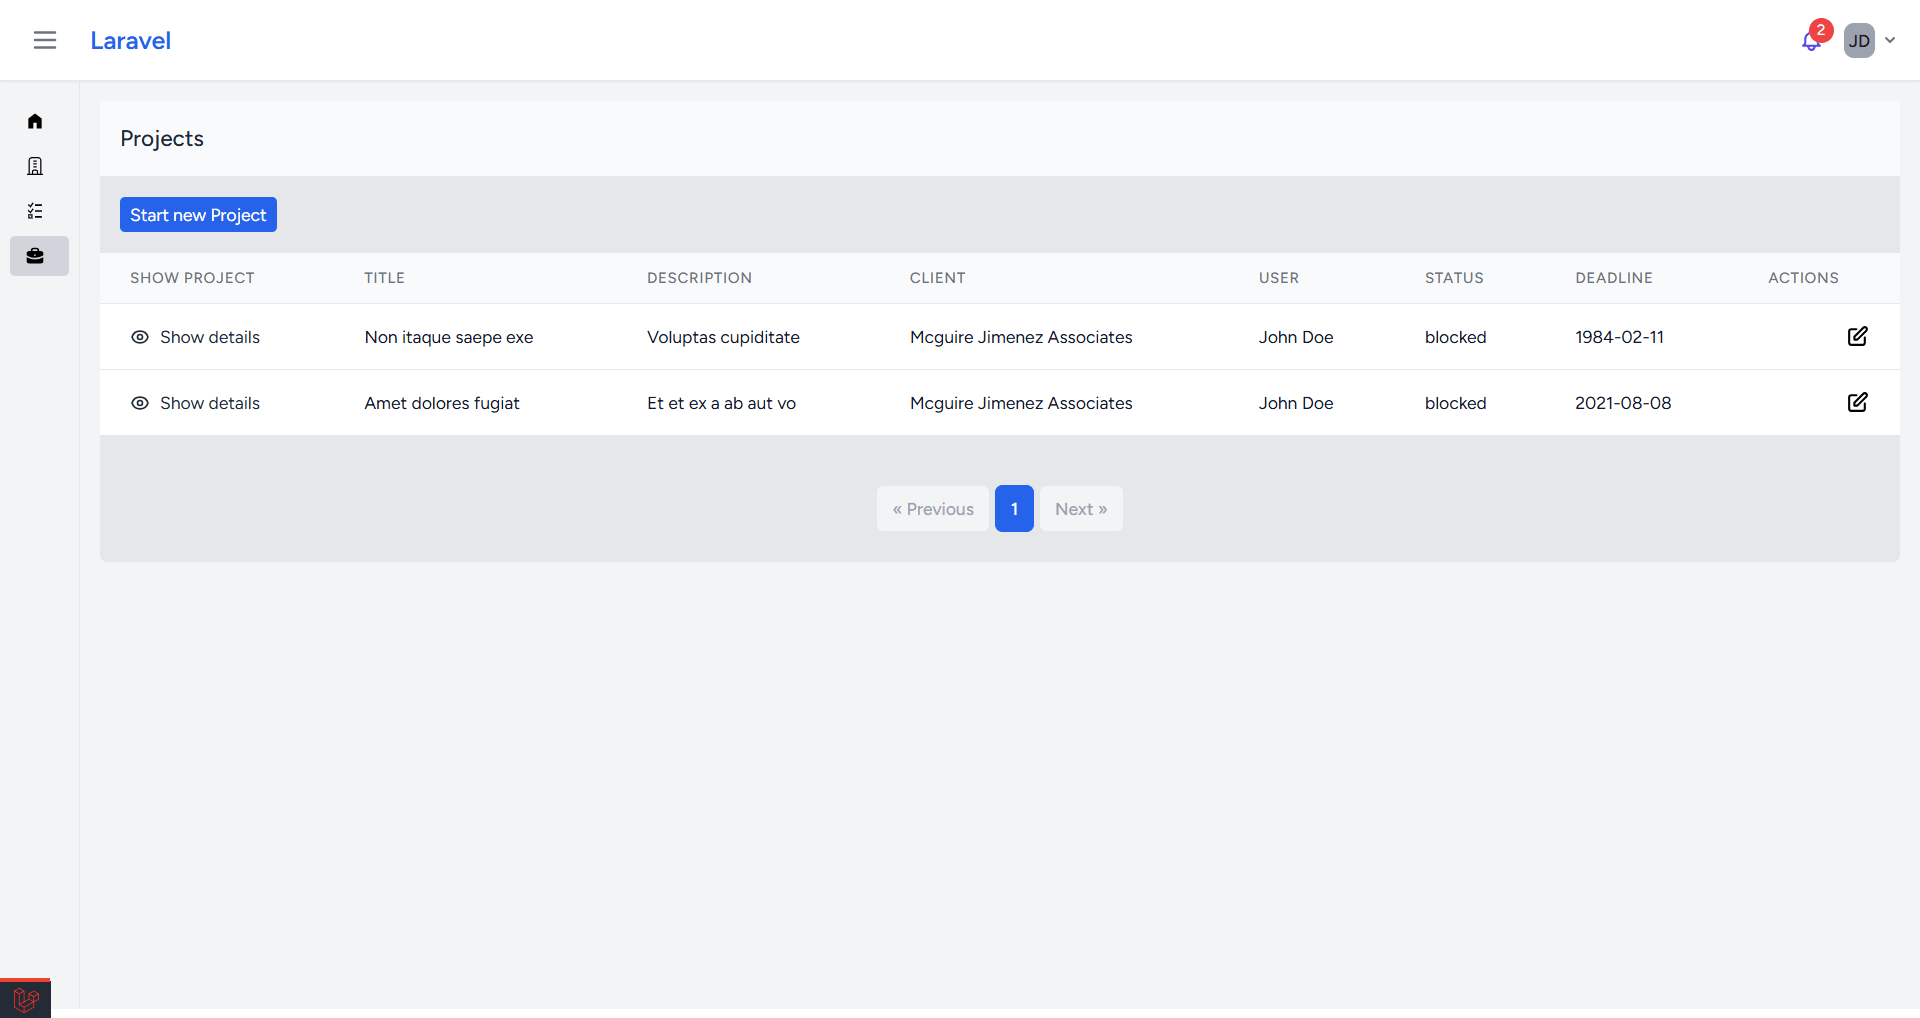
Task: Open the Laravel debugbar icon
Action: tap(25, 998)
